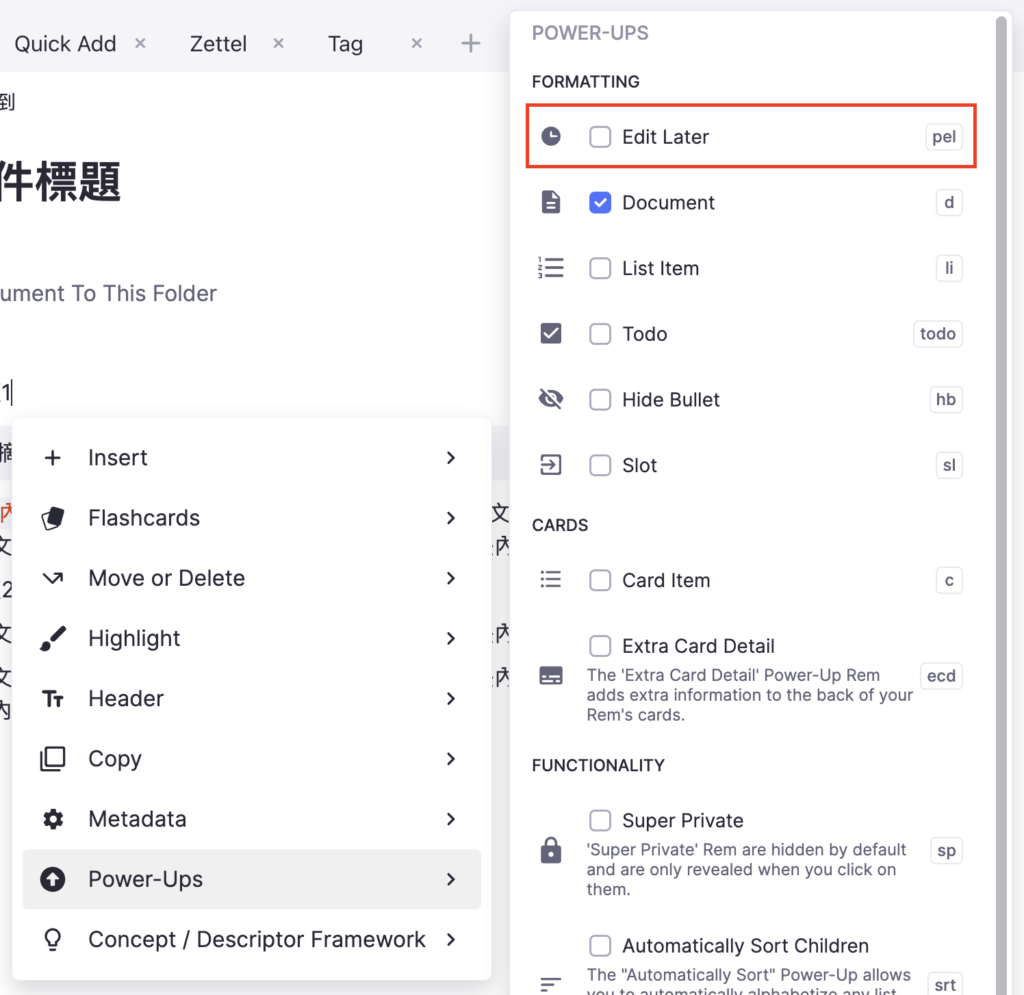Click the Highlight pen icon
This screenshot has width=1024, height=995.
(53, 638)
